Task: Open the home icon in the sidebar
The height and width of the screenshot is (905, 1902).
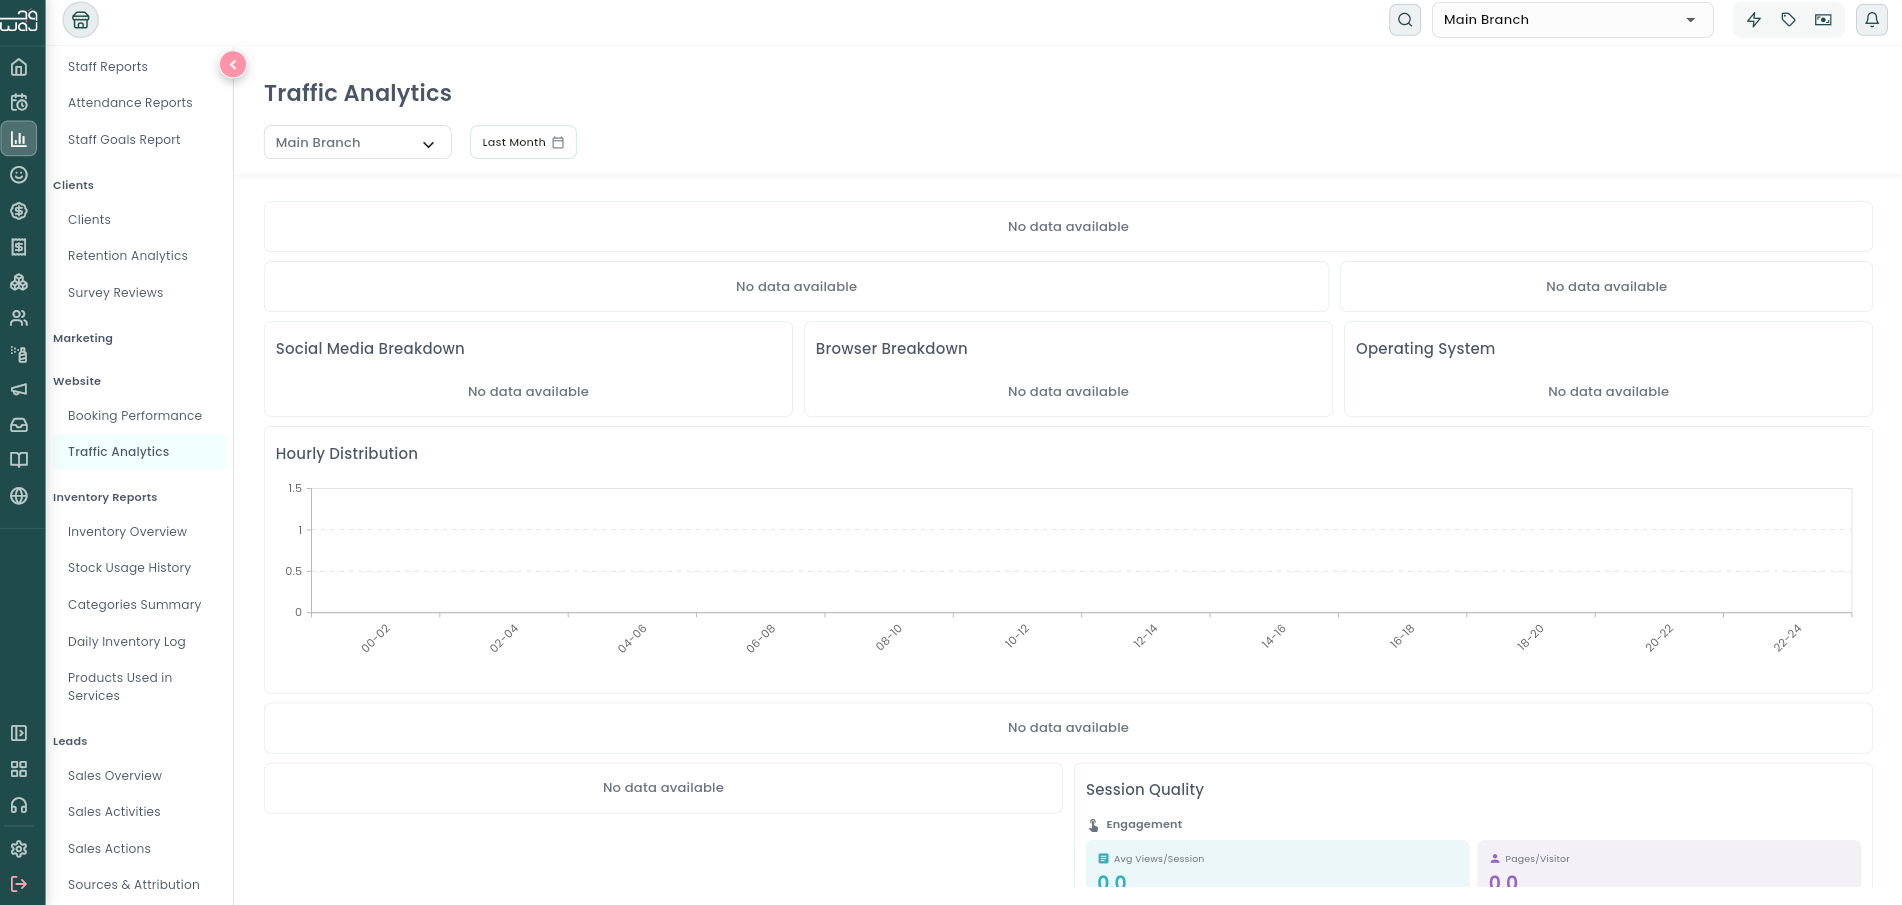Action: (19, 67)
